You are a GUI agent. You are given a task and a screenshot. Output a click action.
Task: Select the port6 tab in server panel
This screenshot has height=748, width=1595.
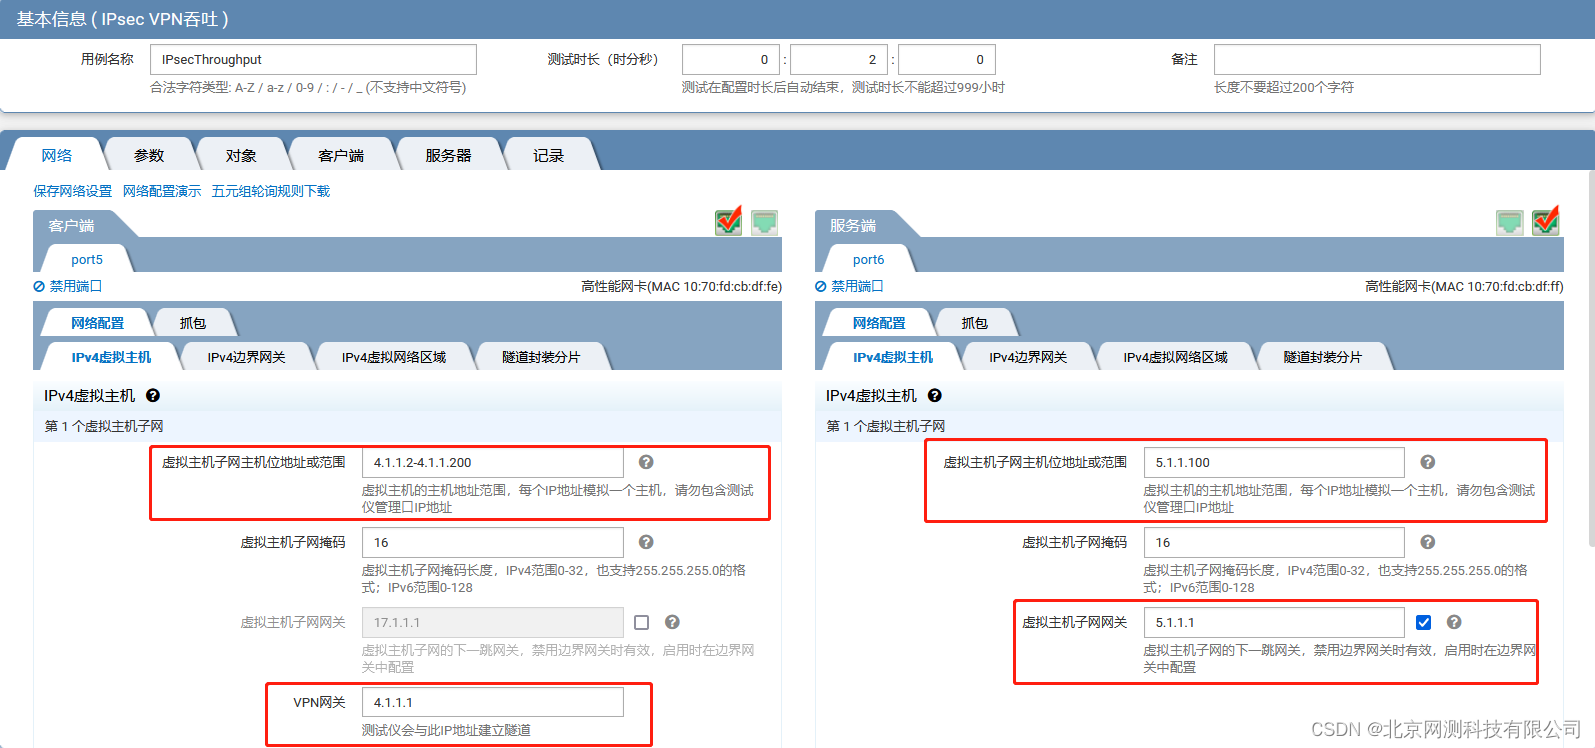(869, 259)
